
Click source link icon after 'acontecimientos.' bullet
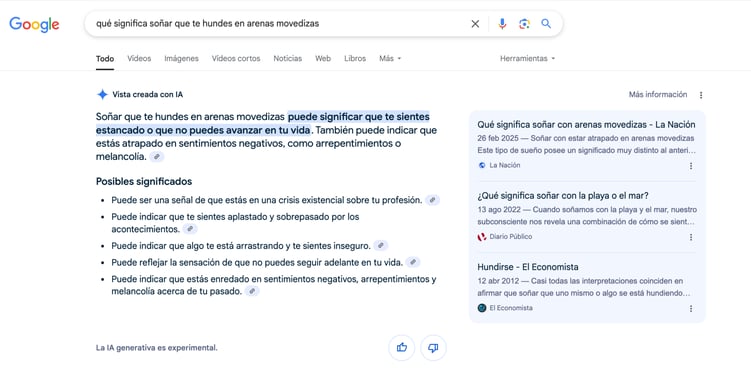click(190, 229)
